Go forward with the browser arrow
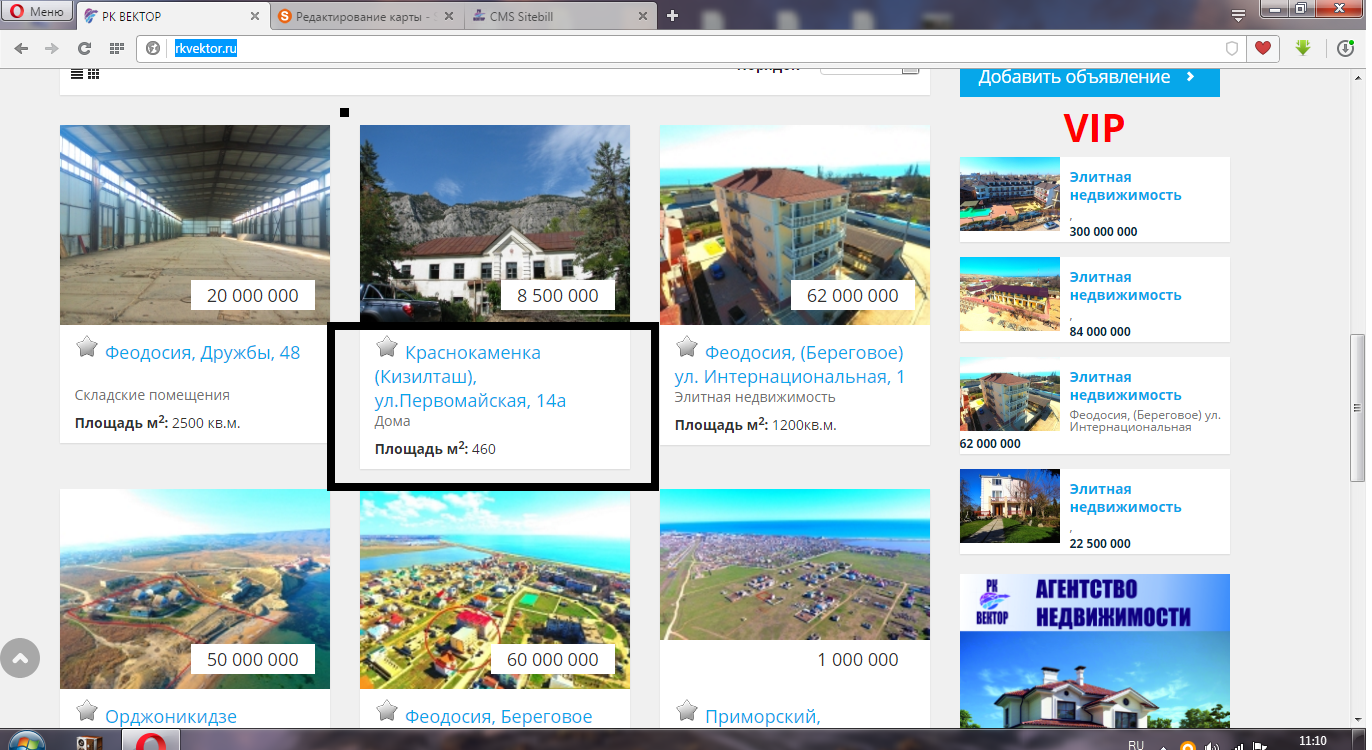Viewport: 1372px width, 750px height. 52,48
